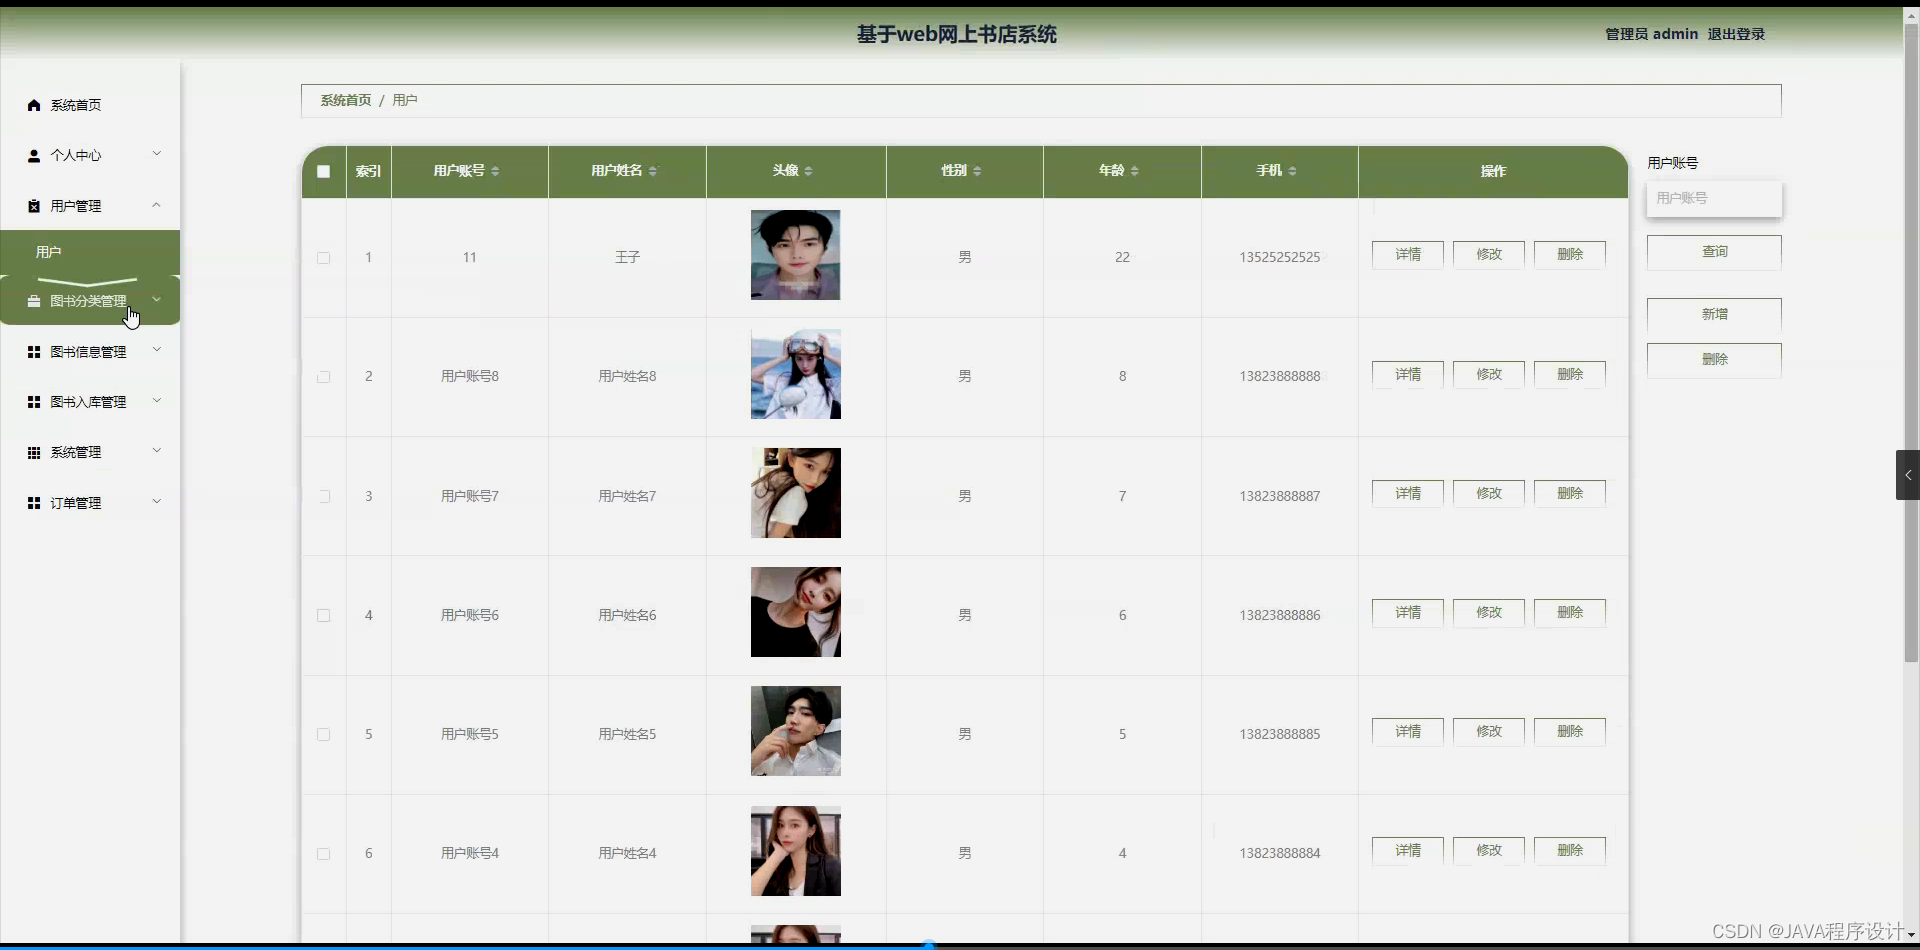Click the phone number 13823888886
The width and height of the screenshot is (1920, 950).
point(1280,615)
